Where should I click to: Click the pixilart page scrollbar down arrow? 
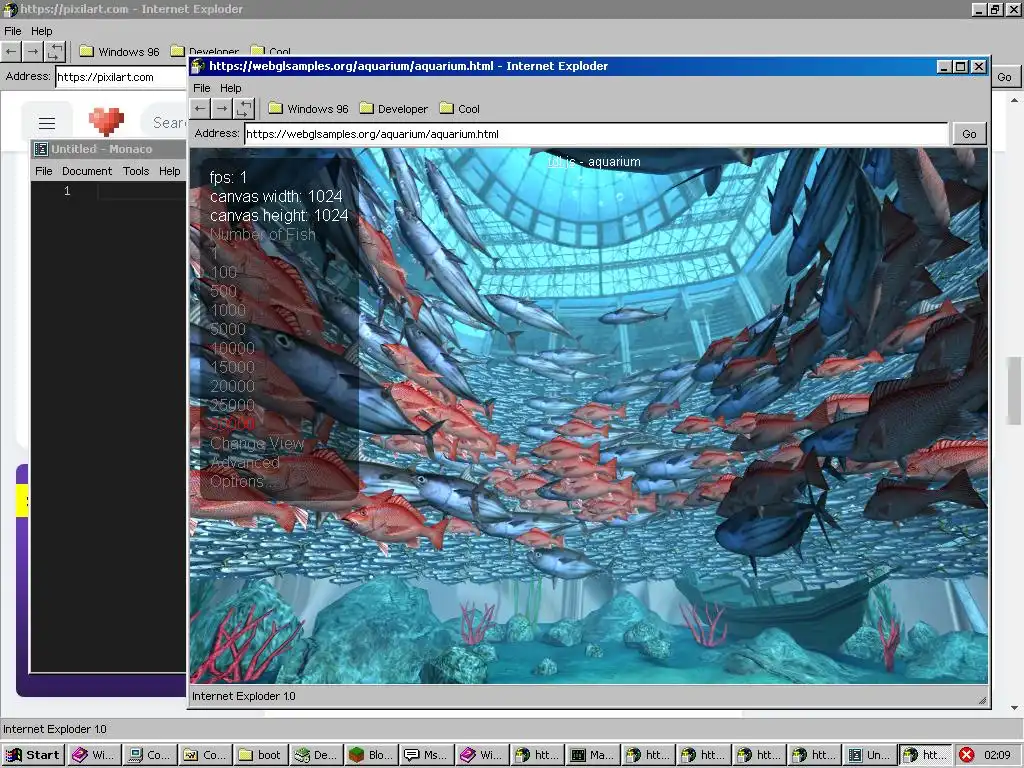[1014, 708]
